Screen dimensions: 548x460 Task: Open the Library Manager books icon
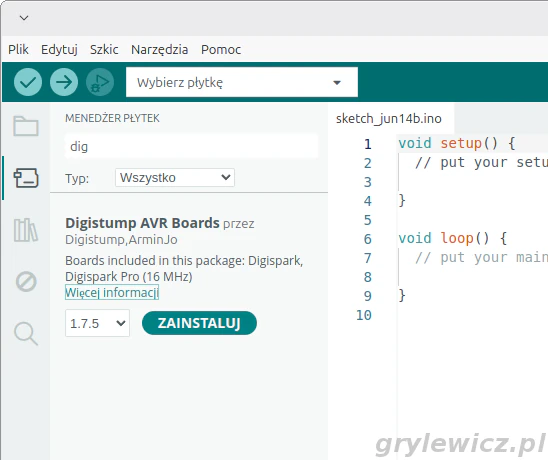(x=26, y=230)
